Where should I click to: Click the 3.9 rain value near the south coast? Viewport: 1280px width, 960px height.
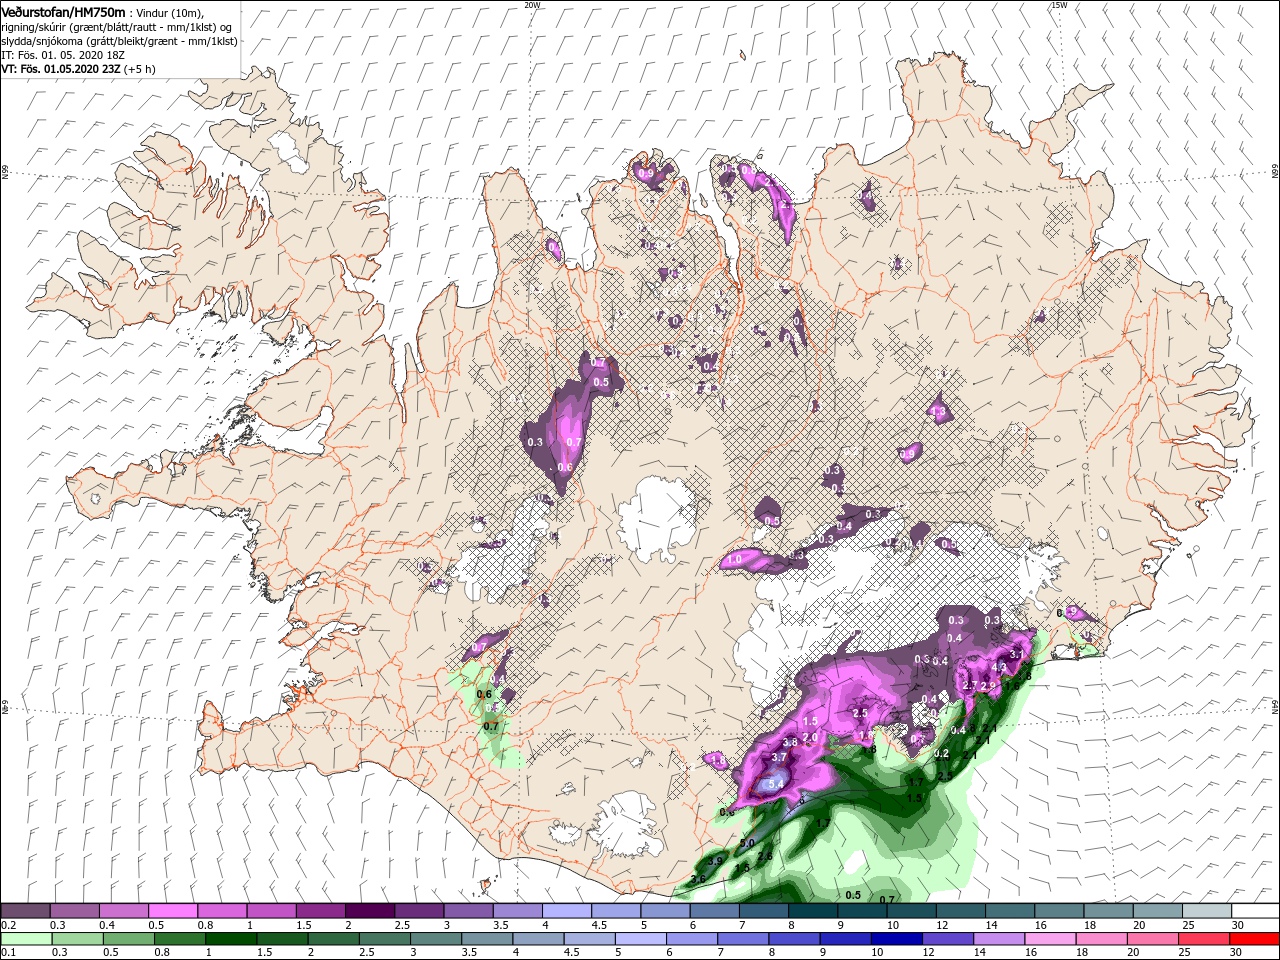tap(715, 860)
